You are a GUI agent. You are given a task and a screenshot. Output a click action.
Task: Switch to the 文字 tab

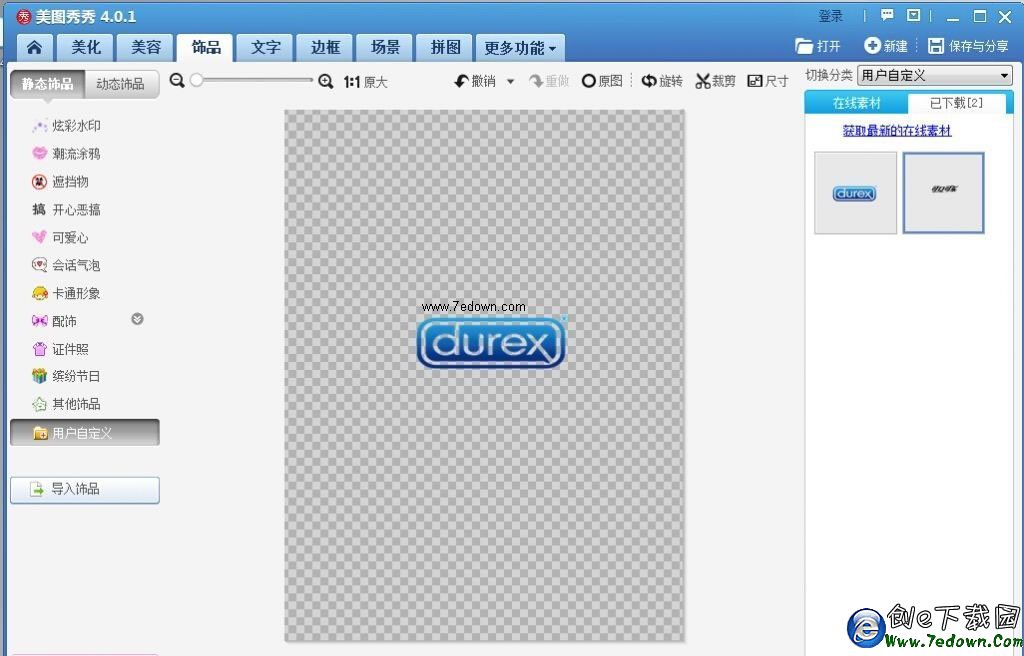tap(266, 48)
